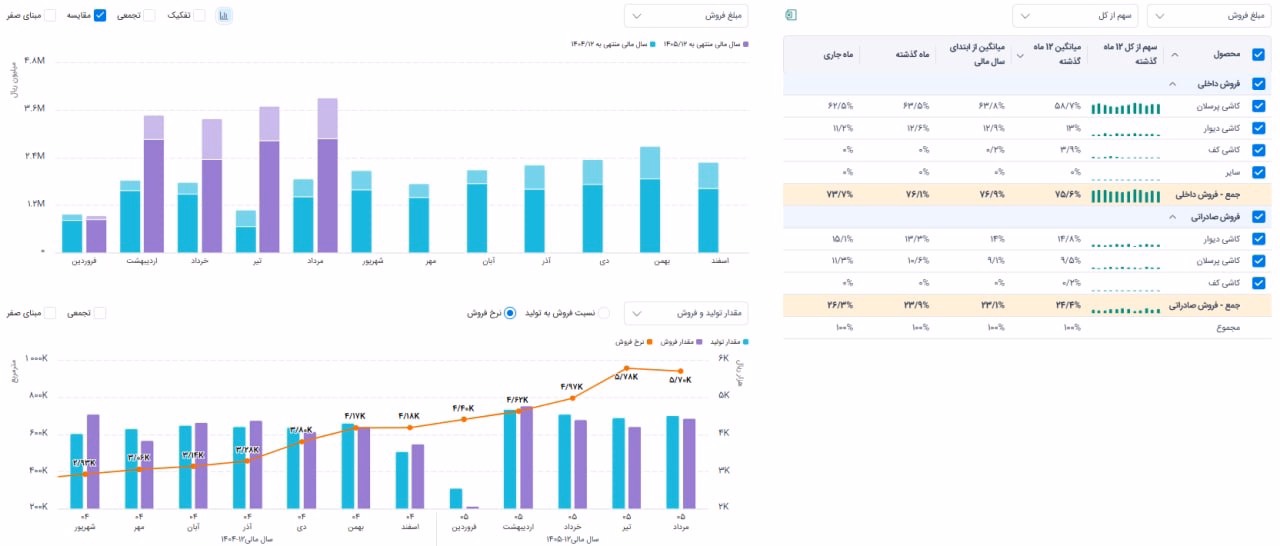Collapse the فروش داخلی group
1280x546 pixels.
pos(1173,84)
